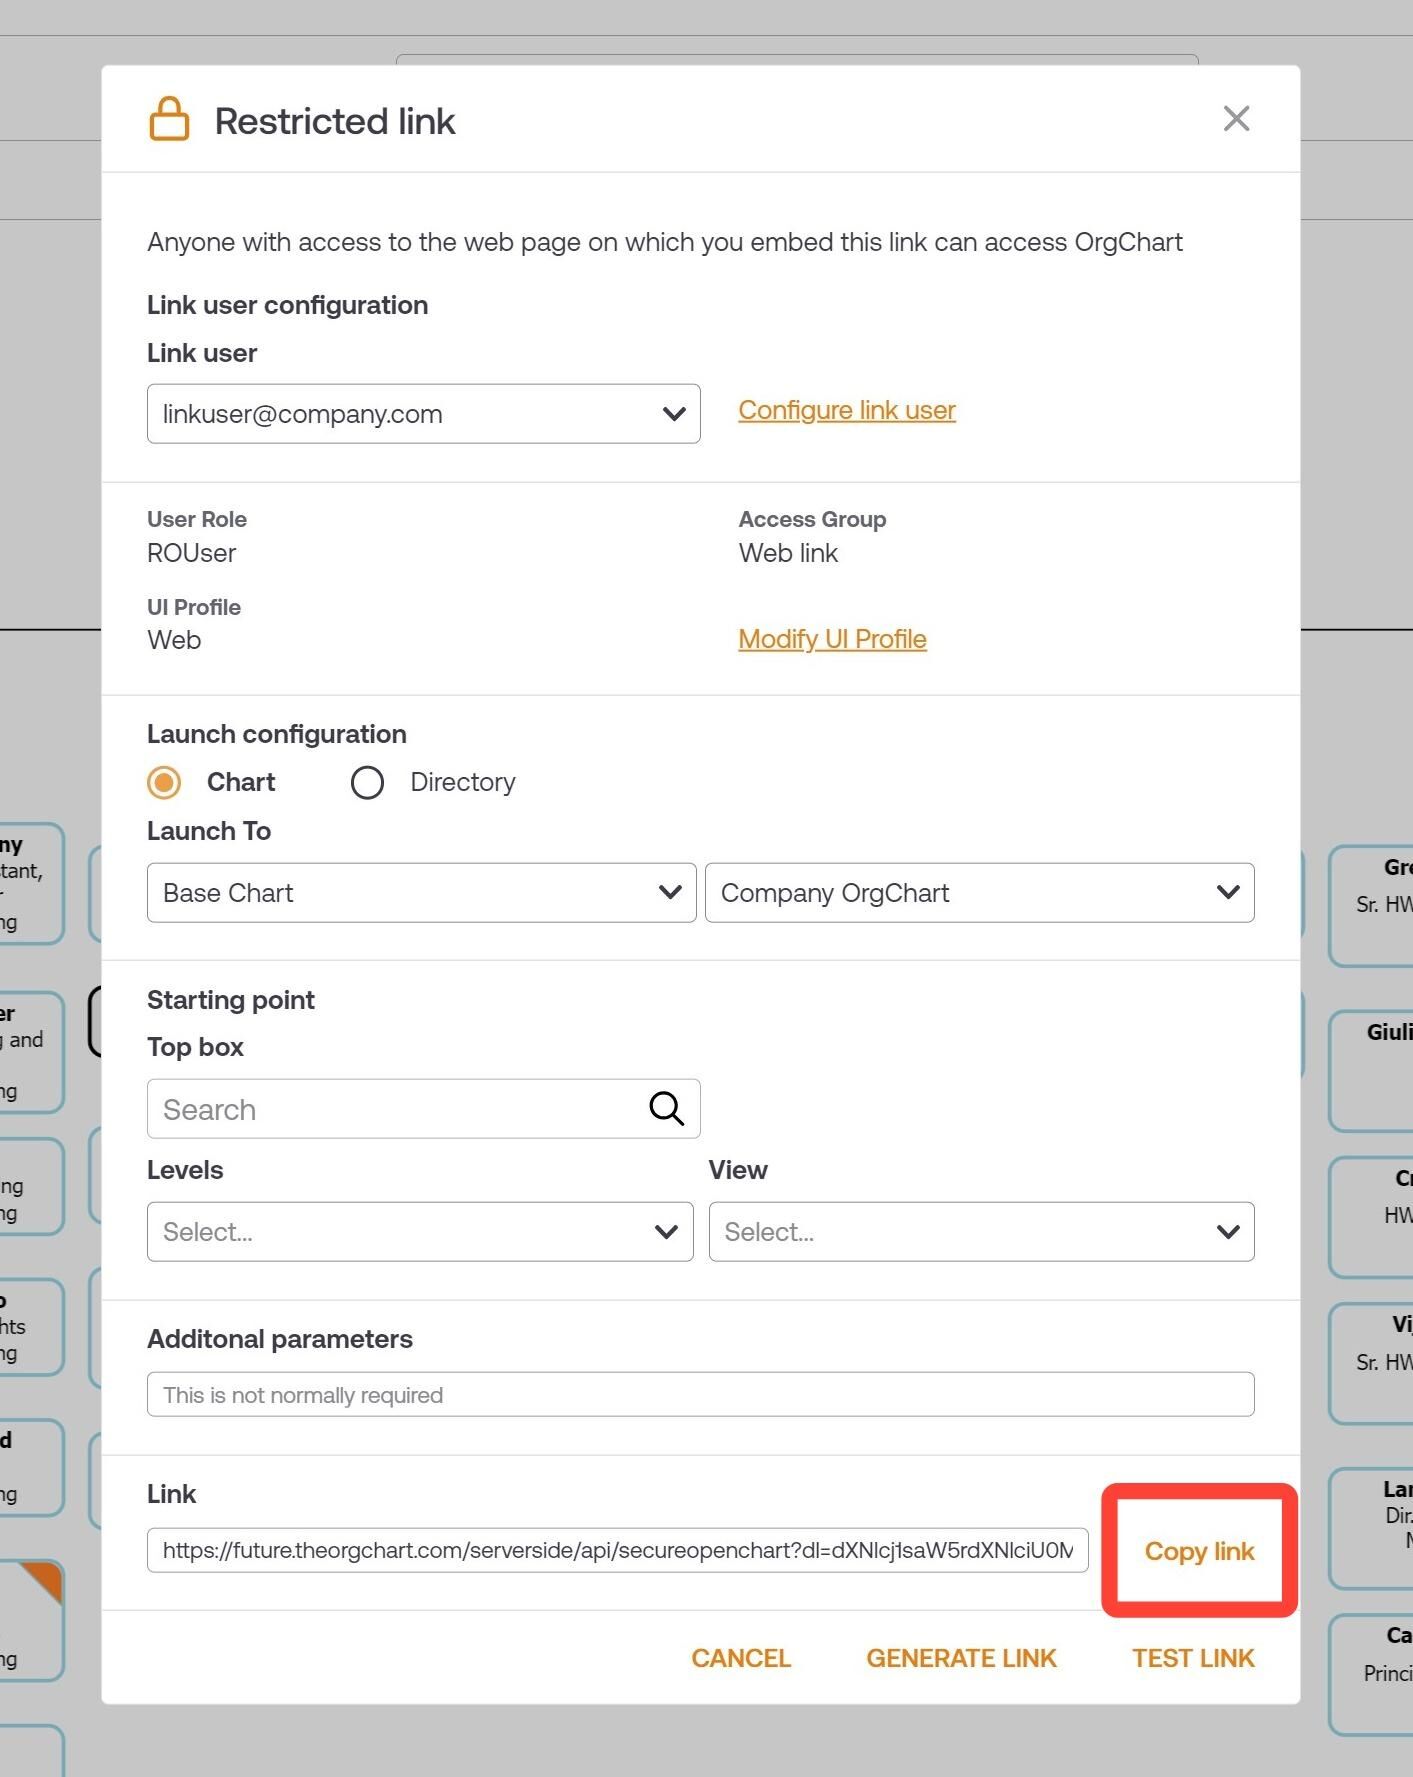Select the Chart radio button
The height and width of the screenshot is (1777, 1413).
click(164, 782)
